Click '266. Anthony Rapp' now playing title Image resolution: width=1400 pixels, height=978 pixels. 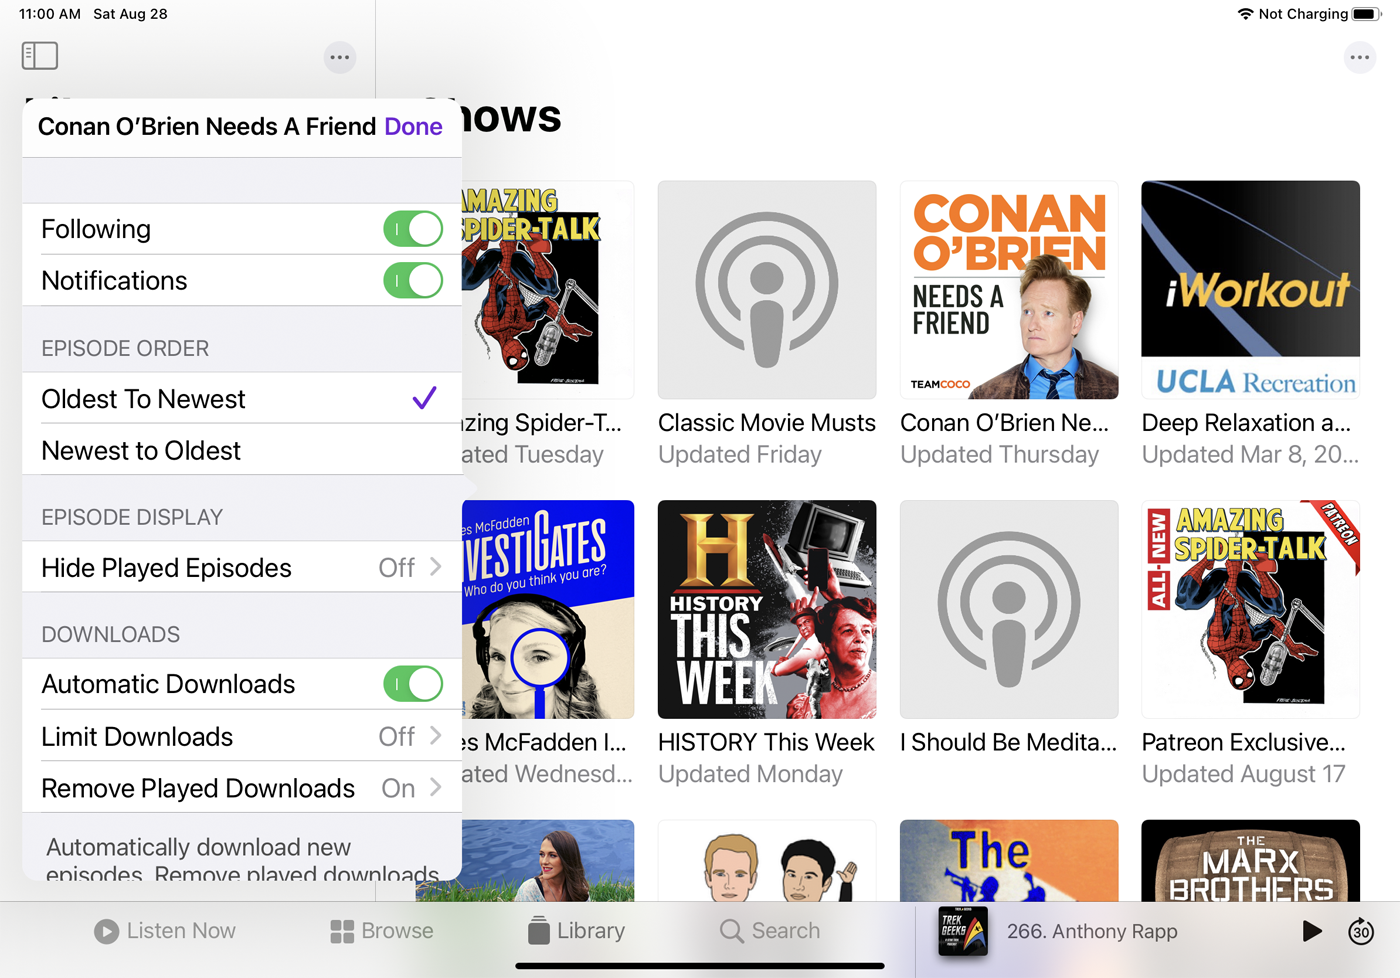point(1092,931)
